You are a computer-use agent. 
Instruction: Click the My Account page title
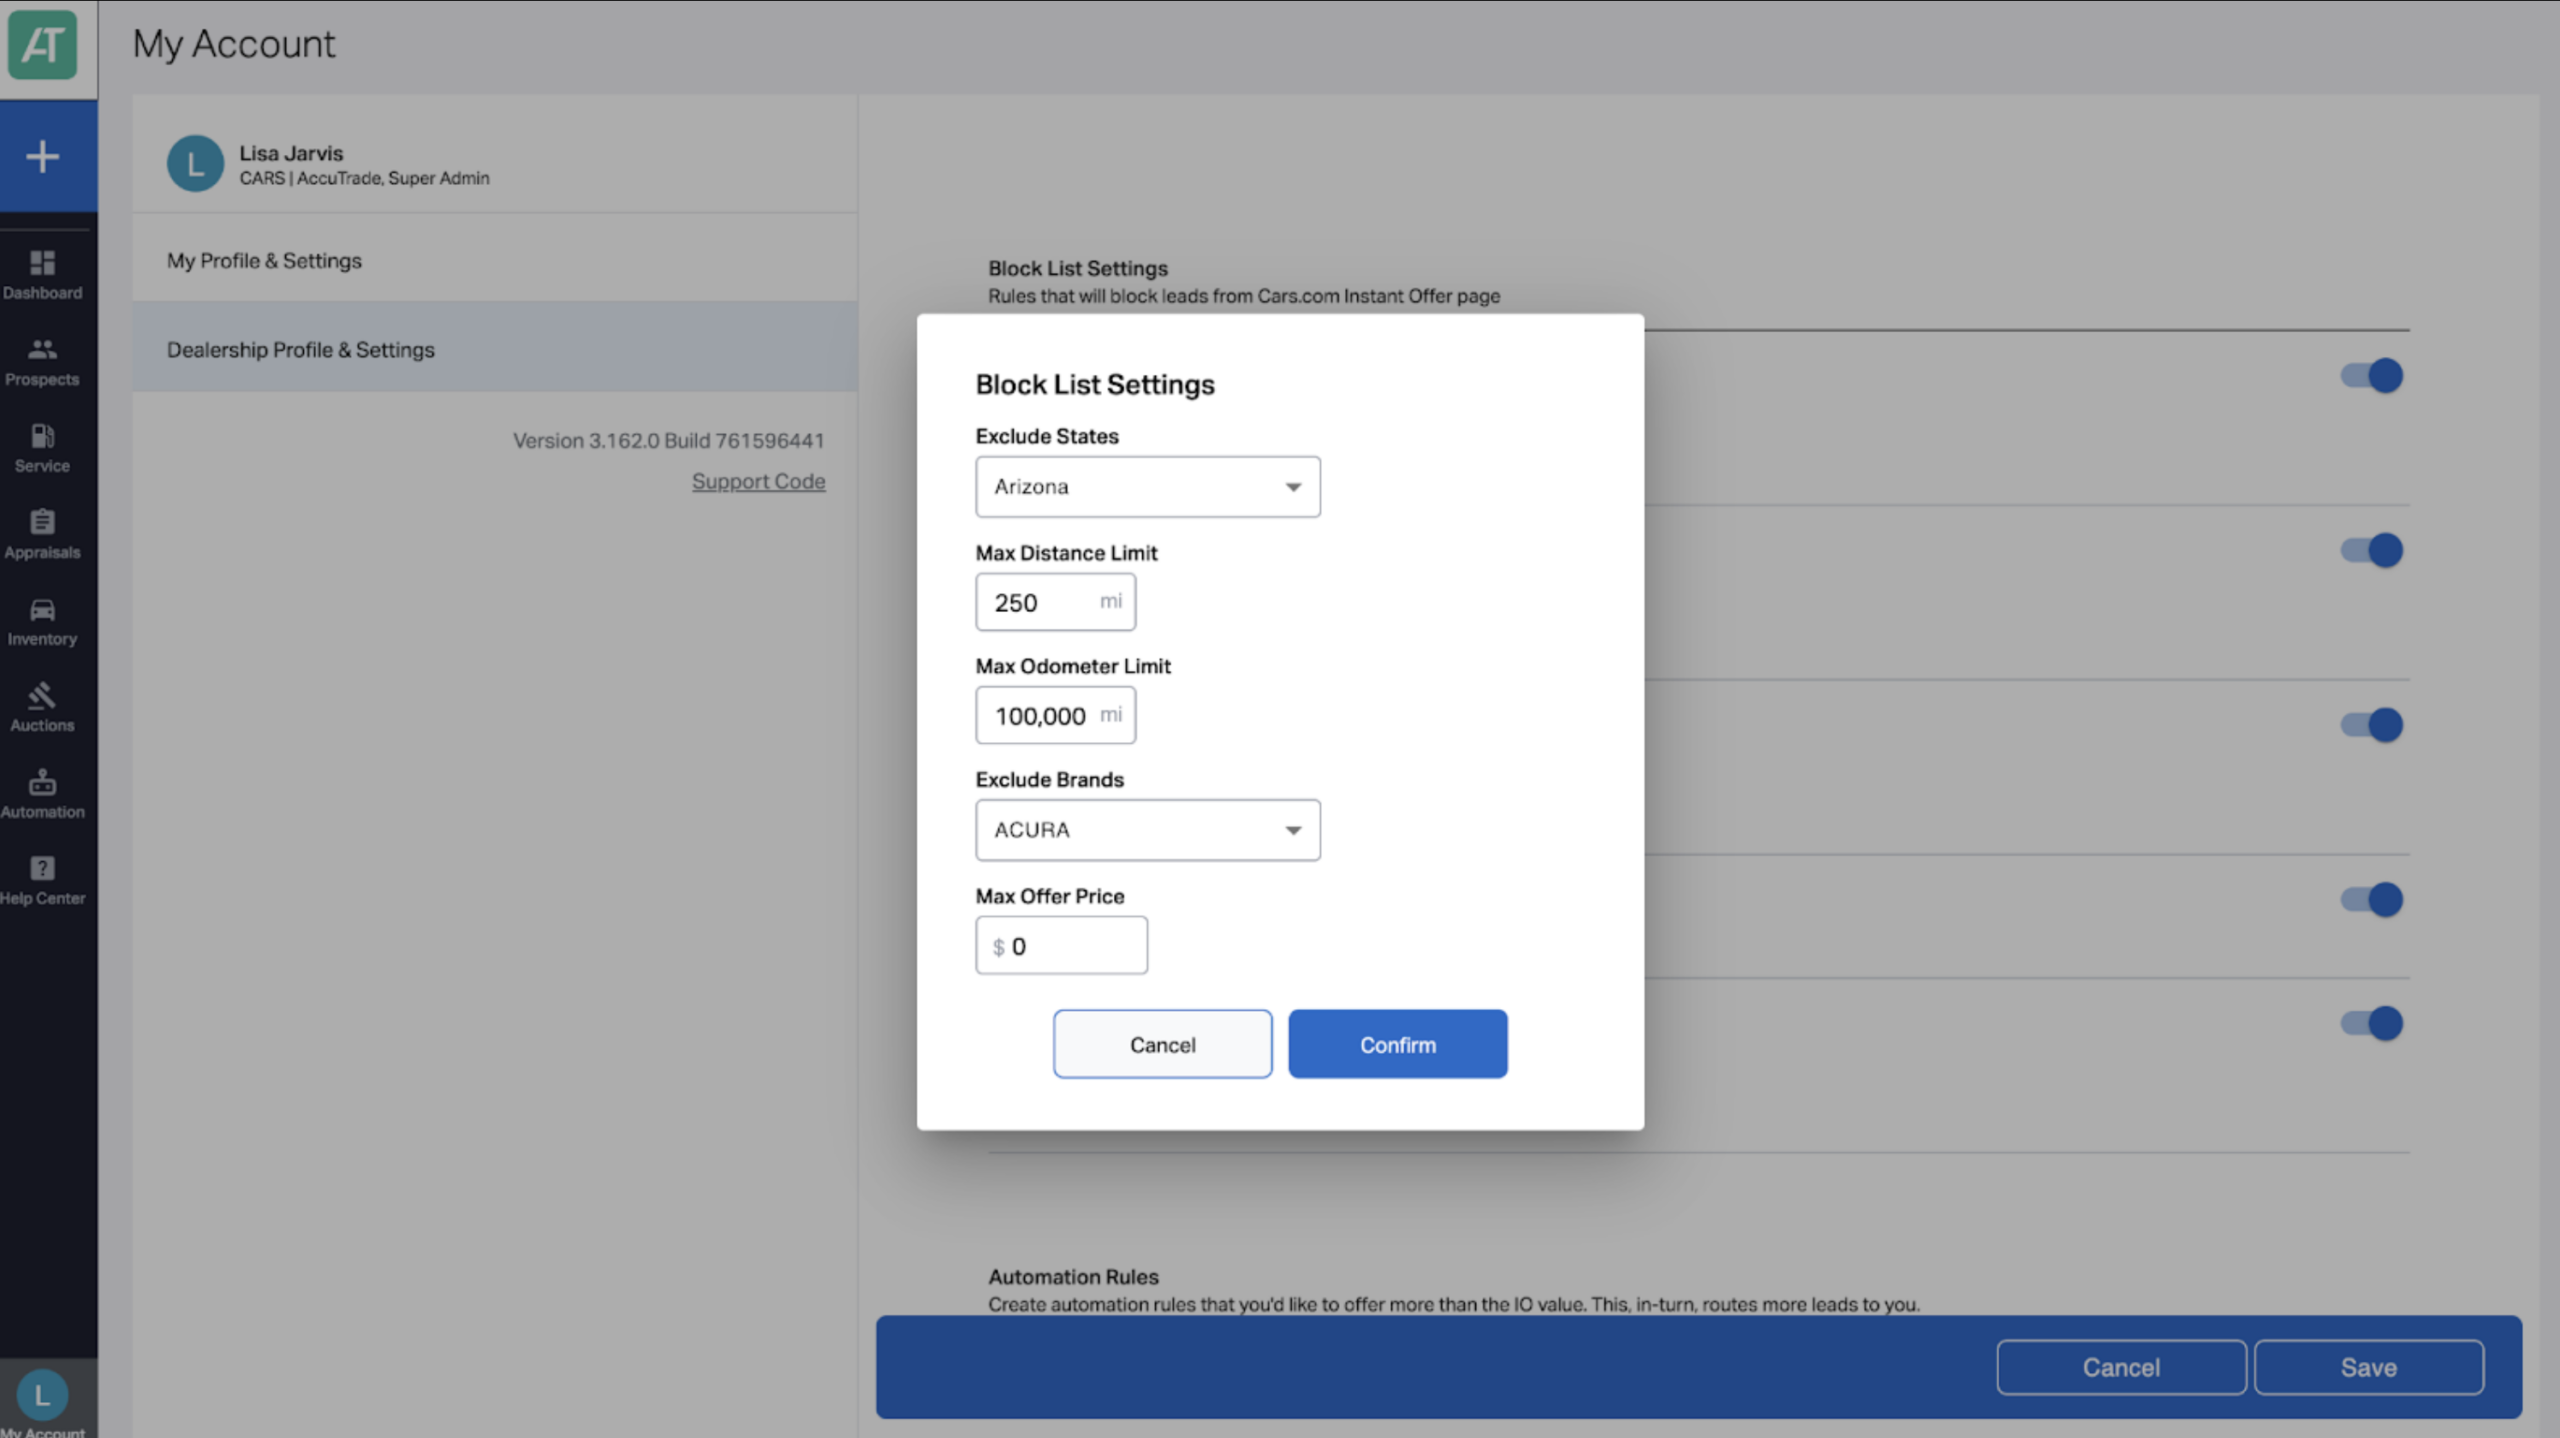[x=234, y=44]
